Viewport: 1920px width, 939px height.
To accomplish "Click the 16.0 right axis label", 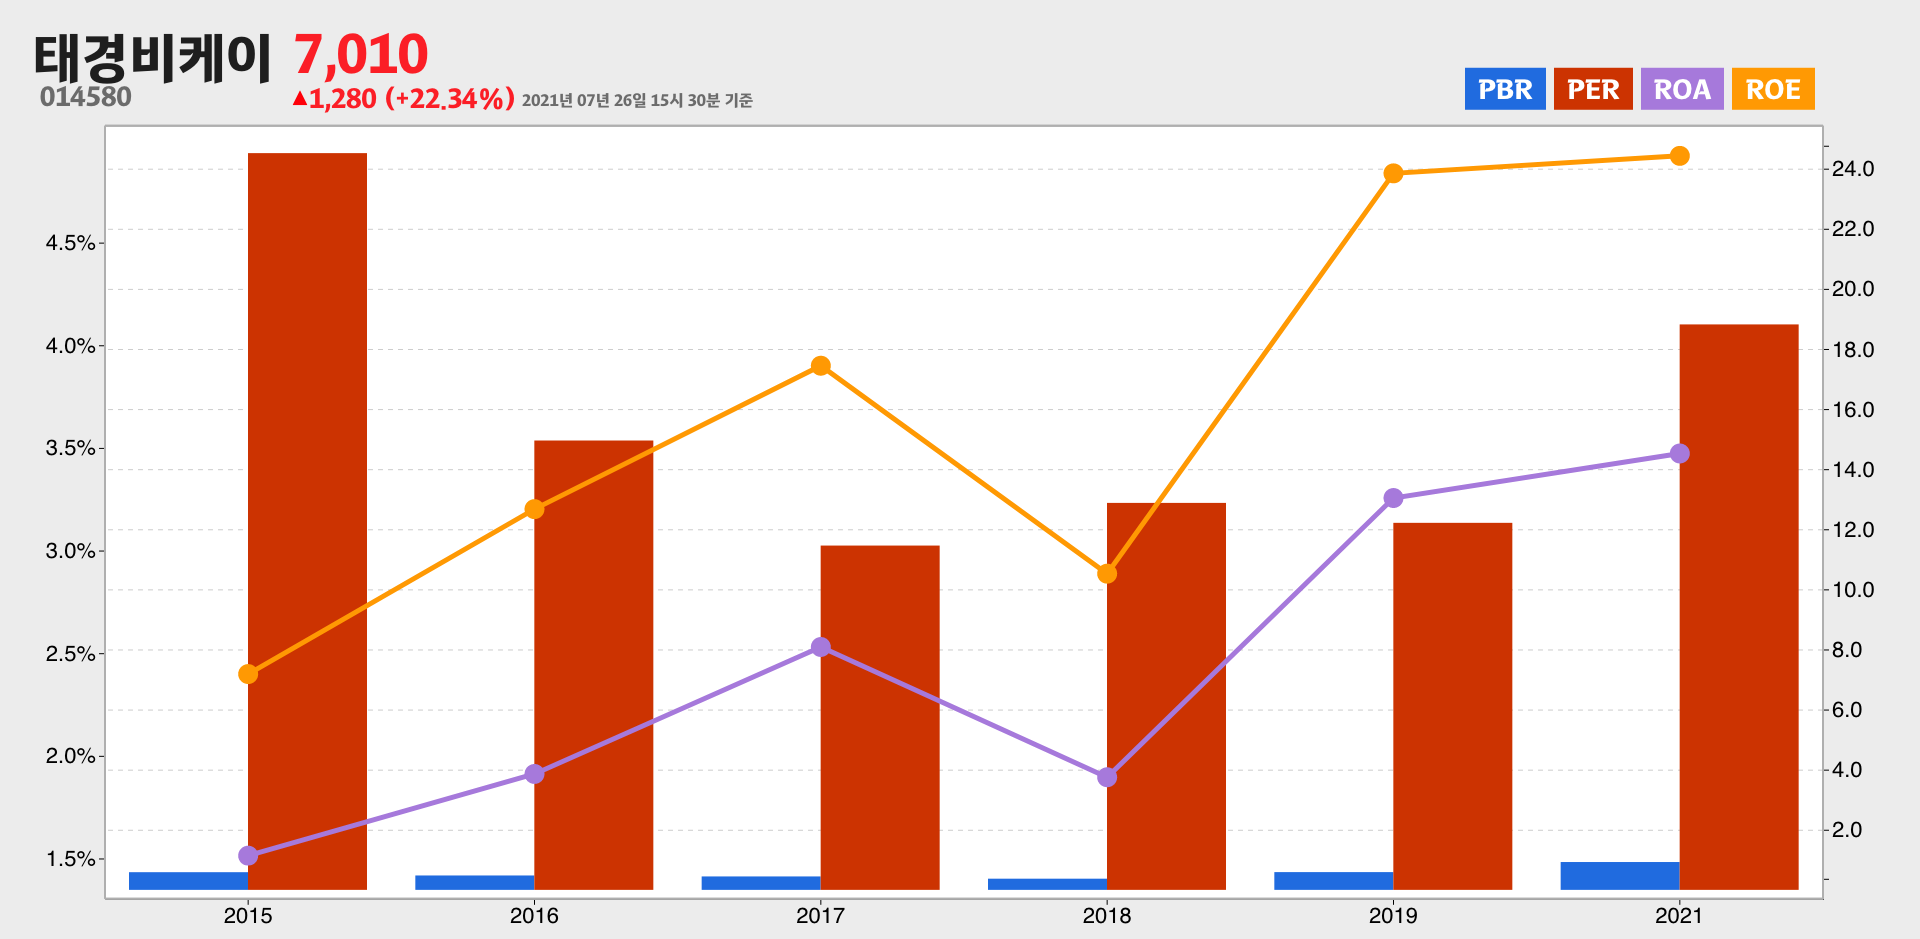I will (x=1853, y=410).
